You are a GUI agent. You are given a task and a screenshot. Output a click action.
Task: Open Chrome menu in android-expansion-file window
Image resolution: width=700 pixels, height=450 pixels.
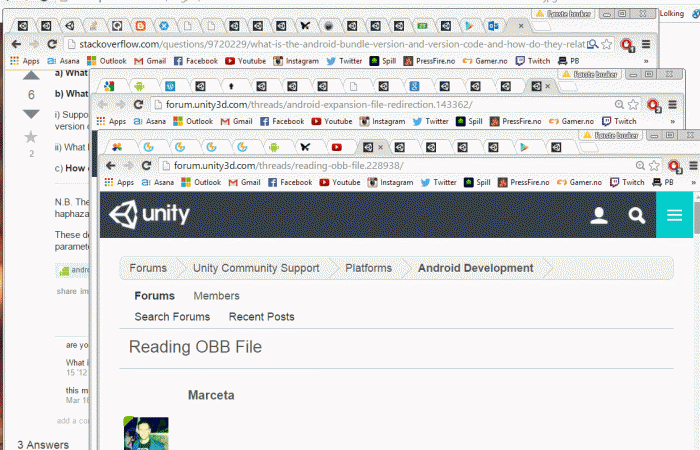(672, 104)
